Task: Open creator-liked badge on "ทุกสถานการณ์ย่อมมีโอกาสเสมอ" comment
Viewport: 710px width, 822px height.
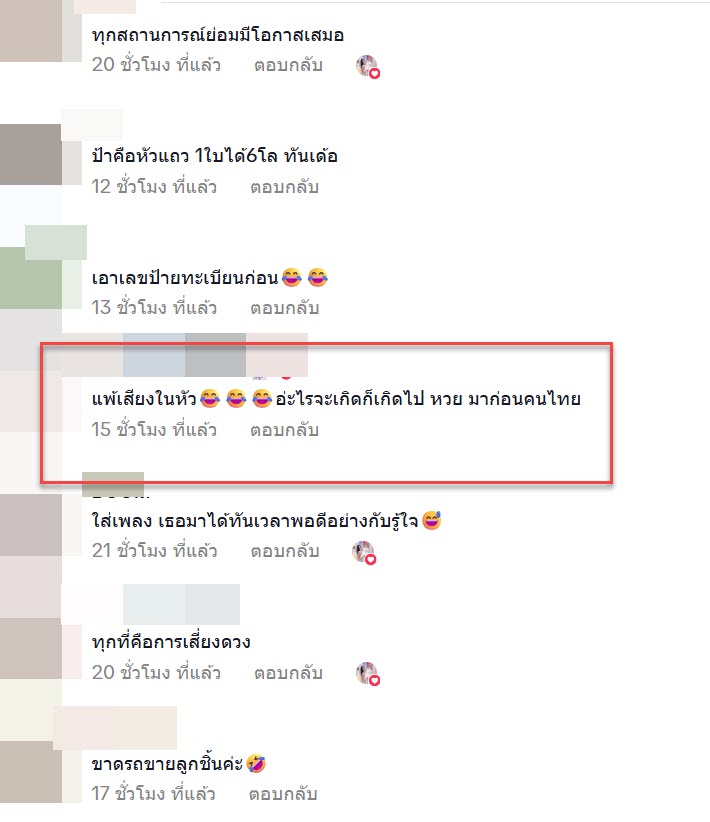Action: (x=368, y=67)
